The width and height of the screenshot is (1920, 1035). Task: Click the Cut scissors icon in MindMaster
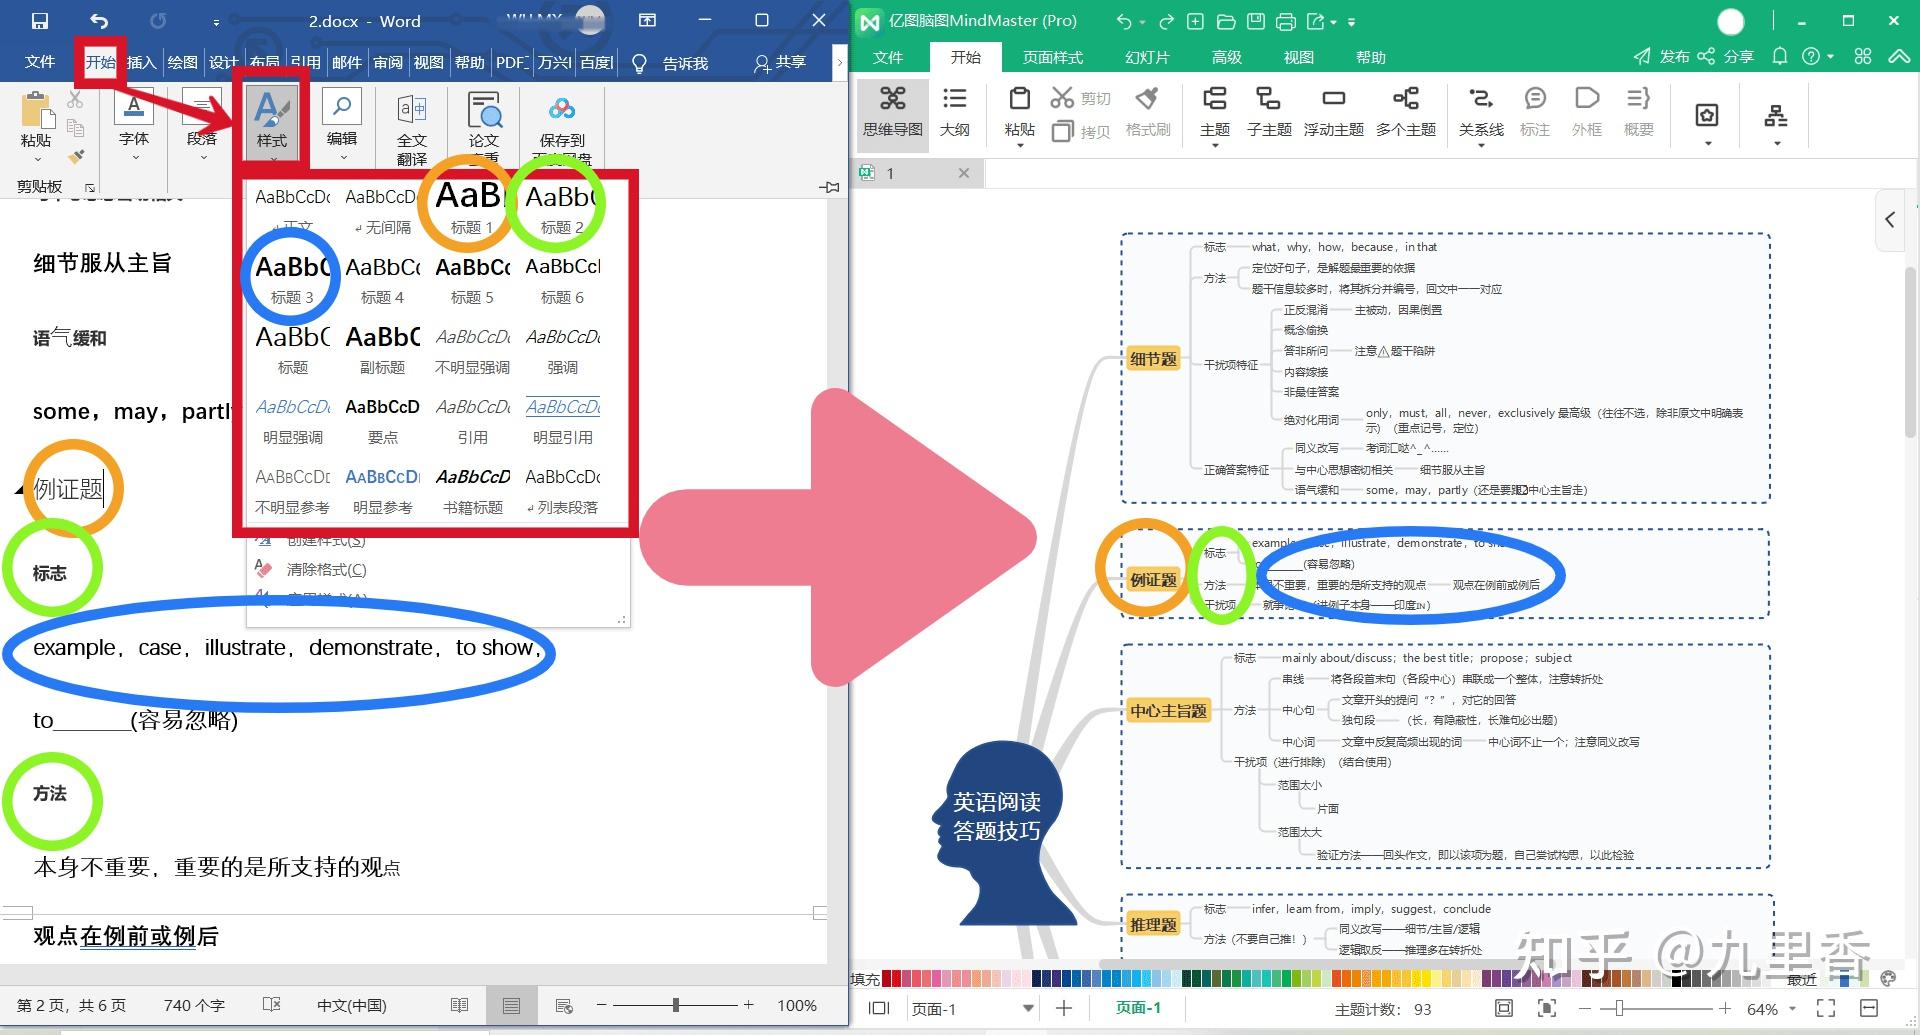pyautogui.click(x=1062, y=97)
